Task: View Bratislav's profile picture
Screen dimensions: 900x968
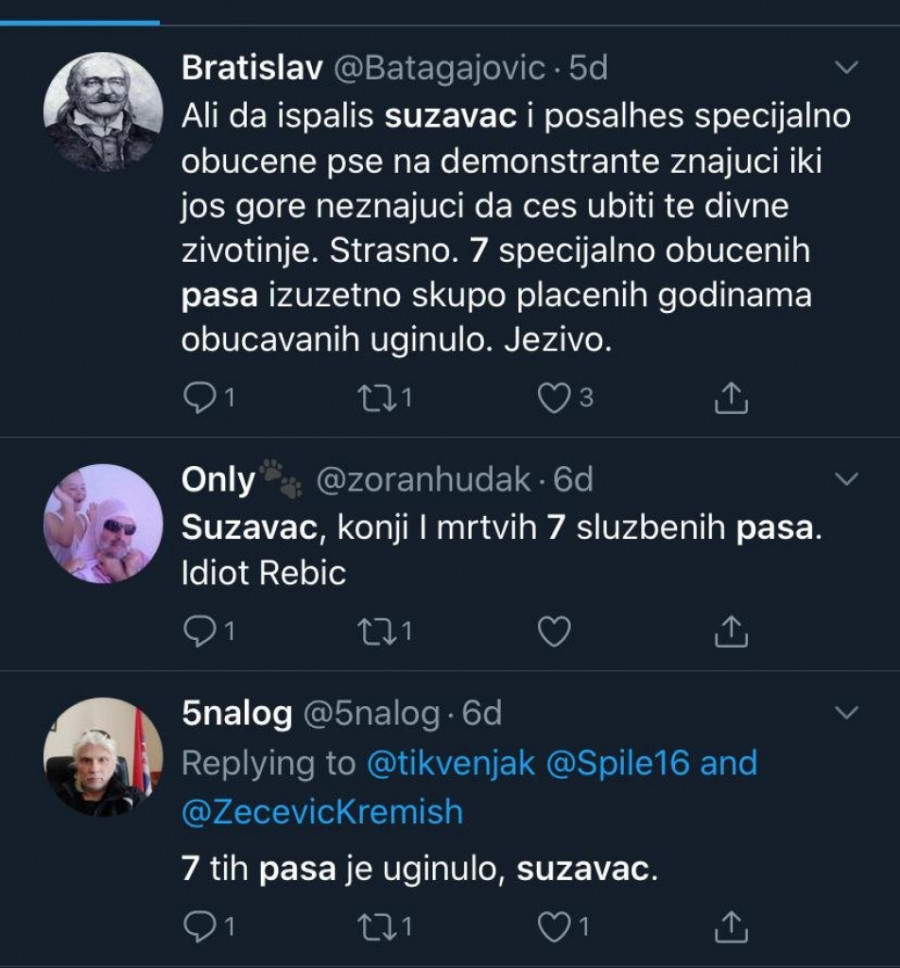Action: pos(103,112)
